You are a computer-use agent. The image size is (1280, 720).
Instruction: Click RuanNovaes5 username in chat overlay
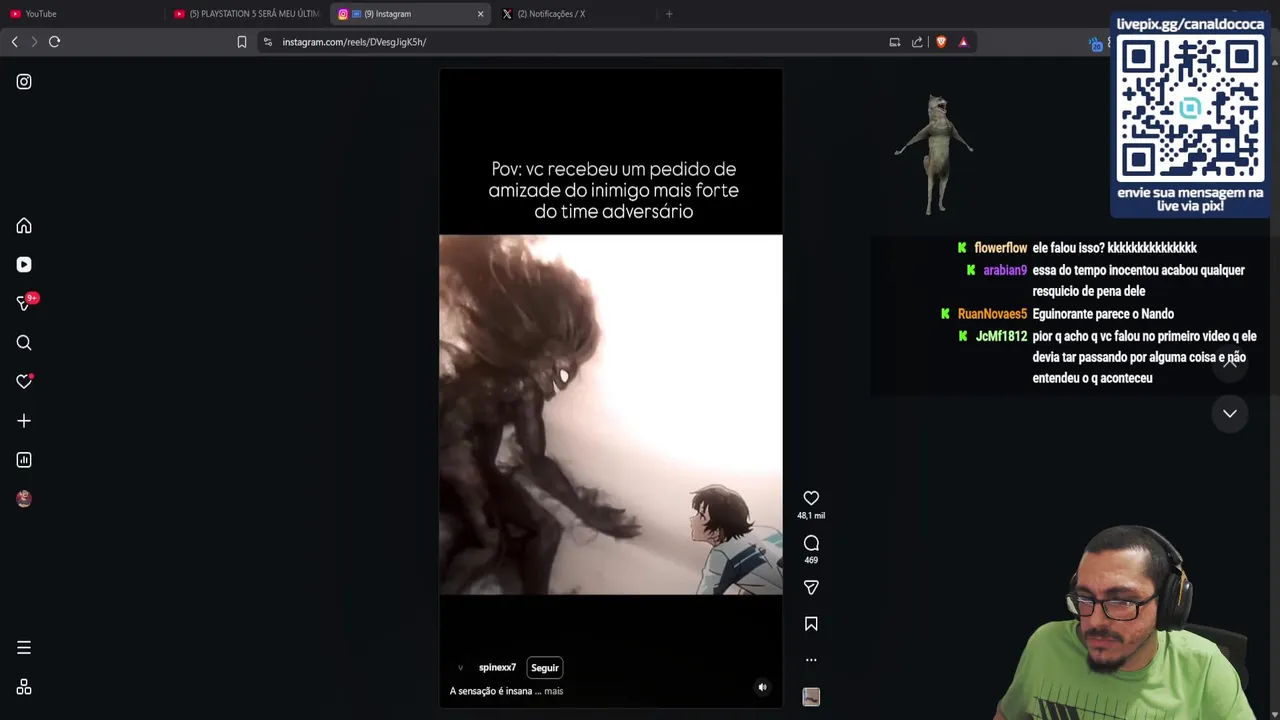(992, 314)
